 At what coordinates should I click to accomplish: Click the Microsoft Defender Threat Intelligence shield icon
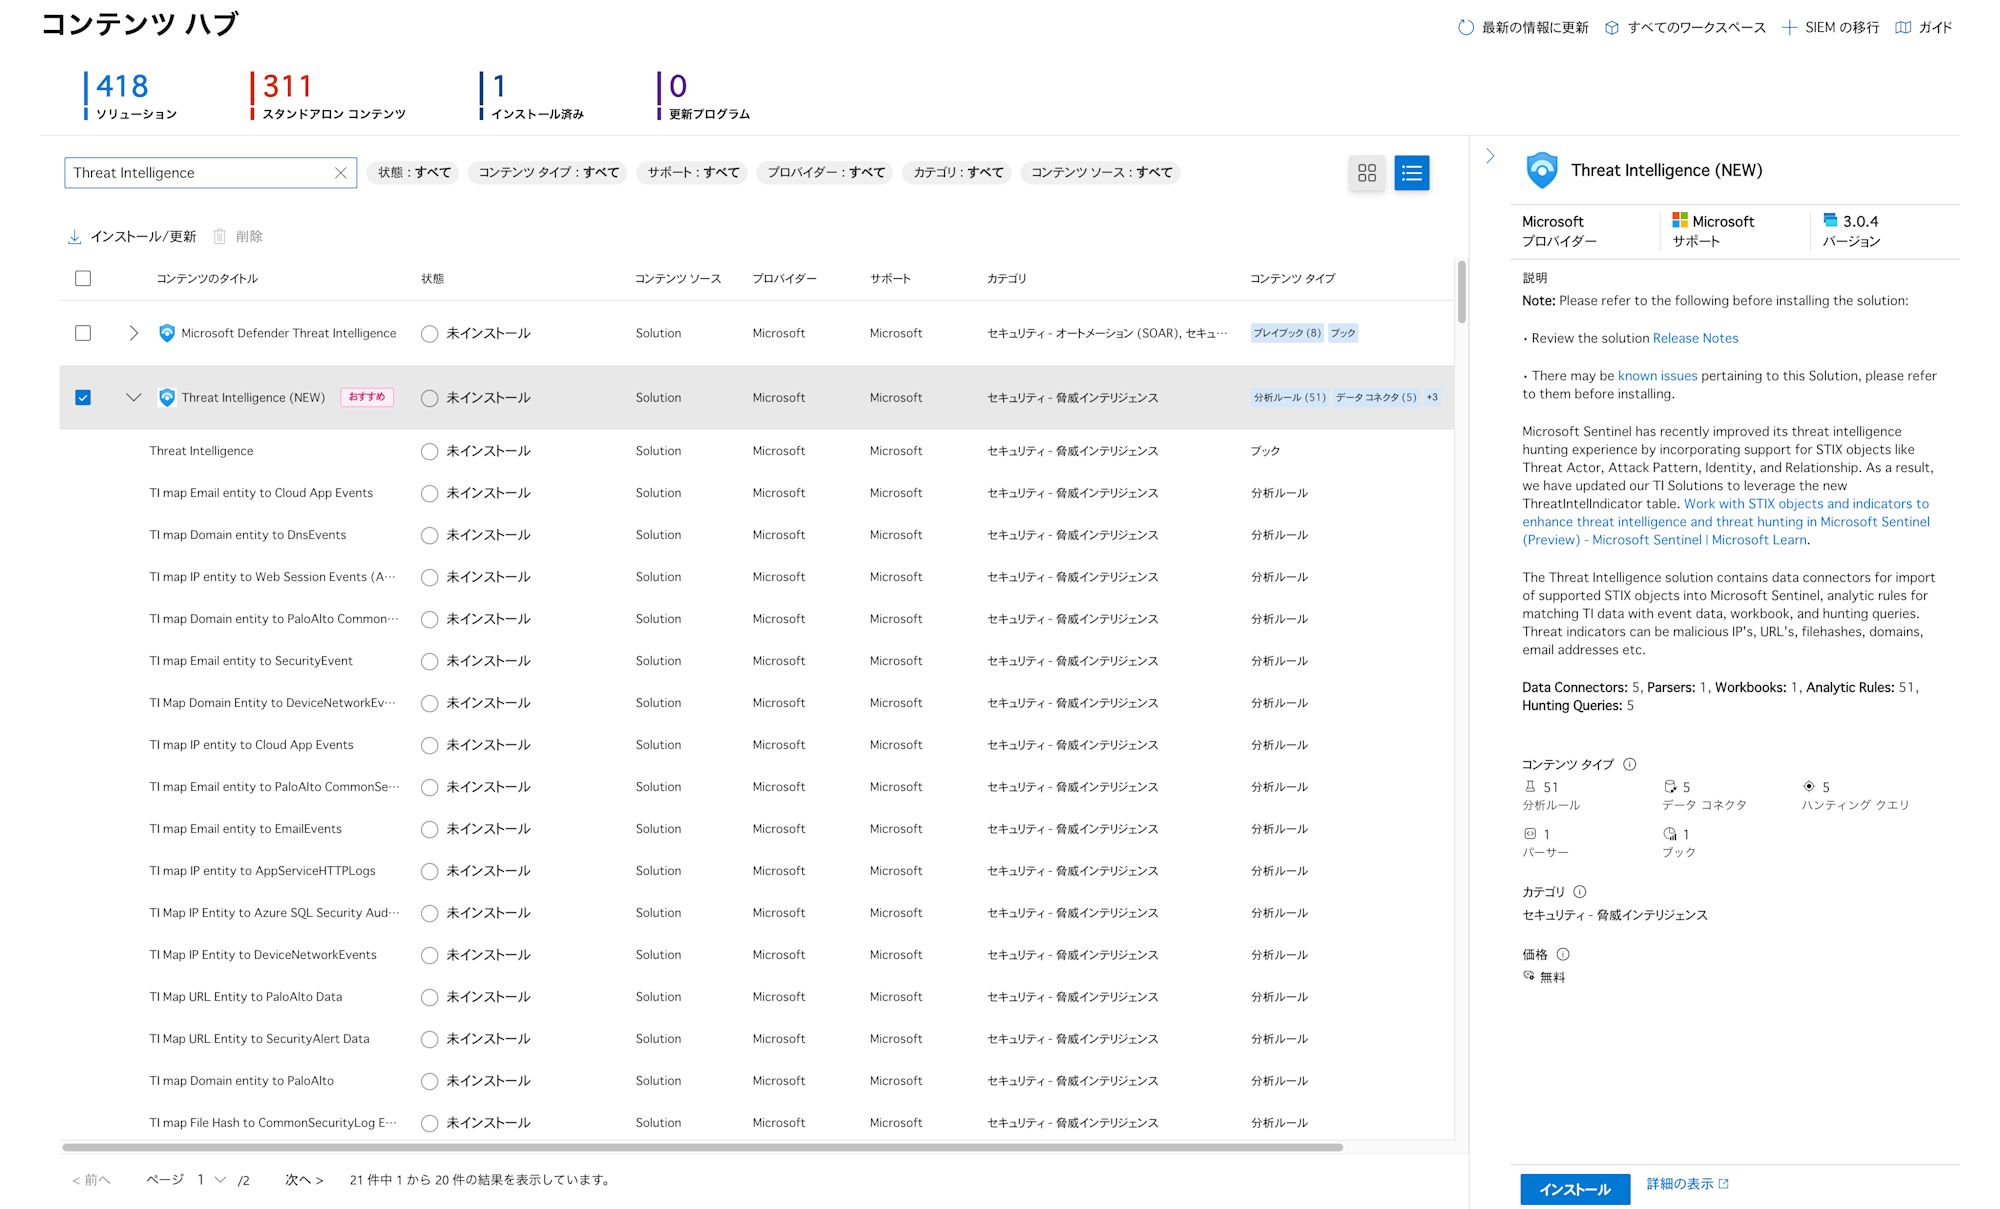click(x=167, y=333)
